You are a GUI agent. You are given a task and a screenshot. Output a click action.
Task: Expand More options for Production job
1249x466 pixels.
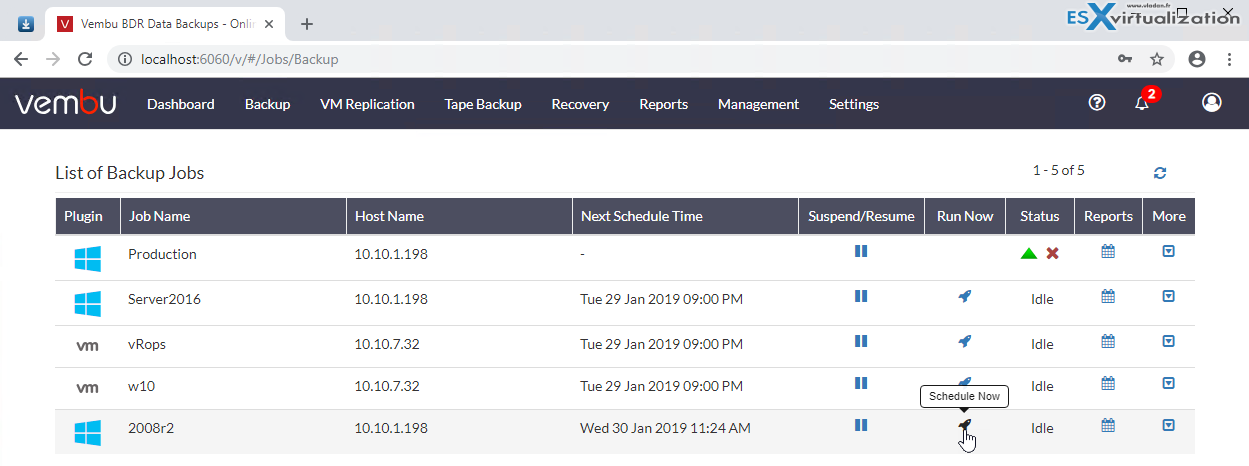point(1168,251)
